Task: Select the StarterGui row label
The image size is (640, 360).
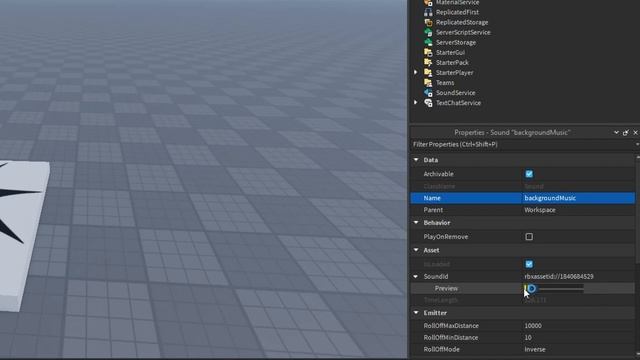Action: point(450,52)
